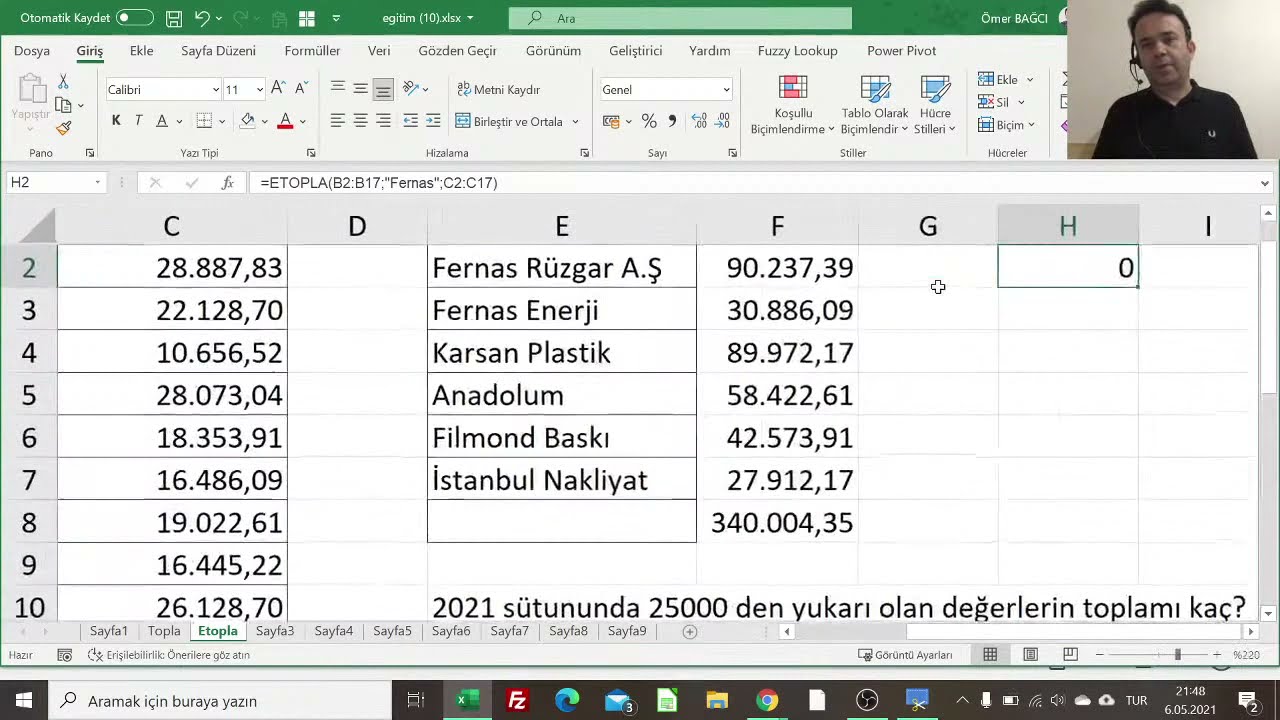Click the increase decimal icon
The width and height of the screenshot is (1280, 720).
point(698,121)
